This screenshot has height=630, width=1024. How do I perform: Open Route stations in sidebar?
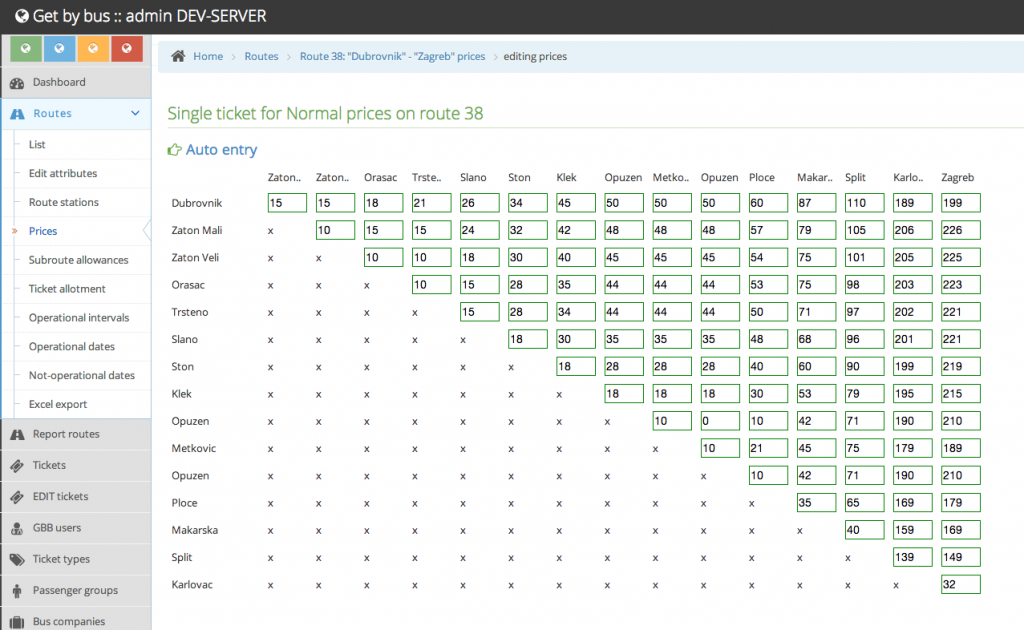pos(63,202)
